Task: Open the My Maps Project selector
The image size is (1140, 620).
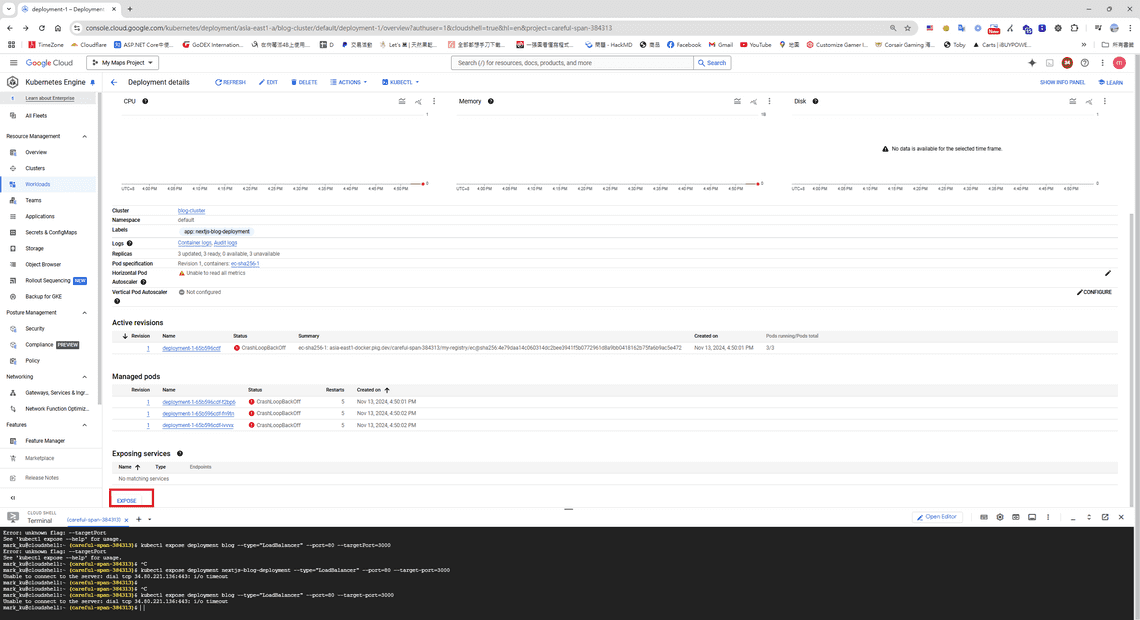Action: pyautogui.click(x=123, y=63)
